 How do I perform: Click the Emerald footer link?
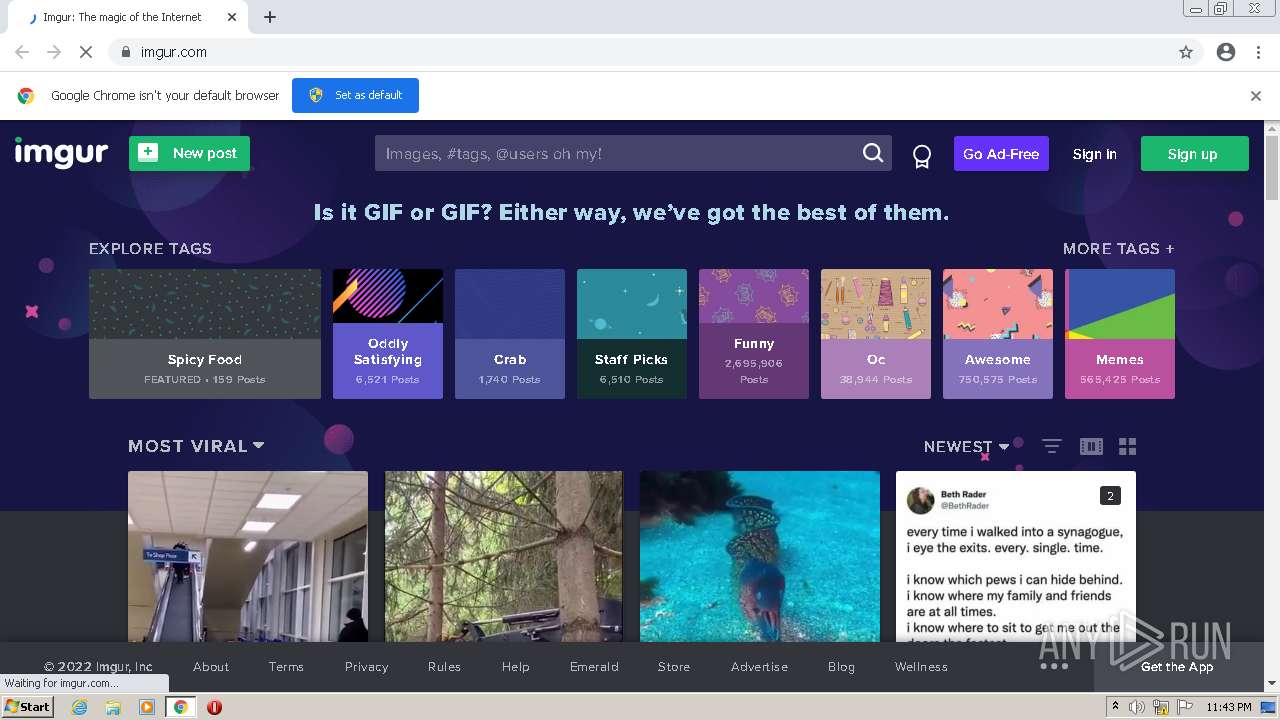tap(594, 666)
